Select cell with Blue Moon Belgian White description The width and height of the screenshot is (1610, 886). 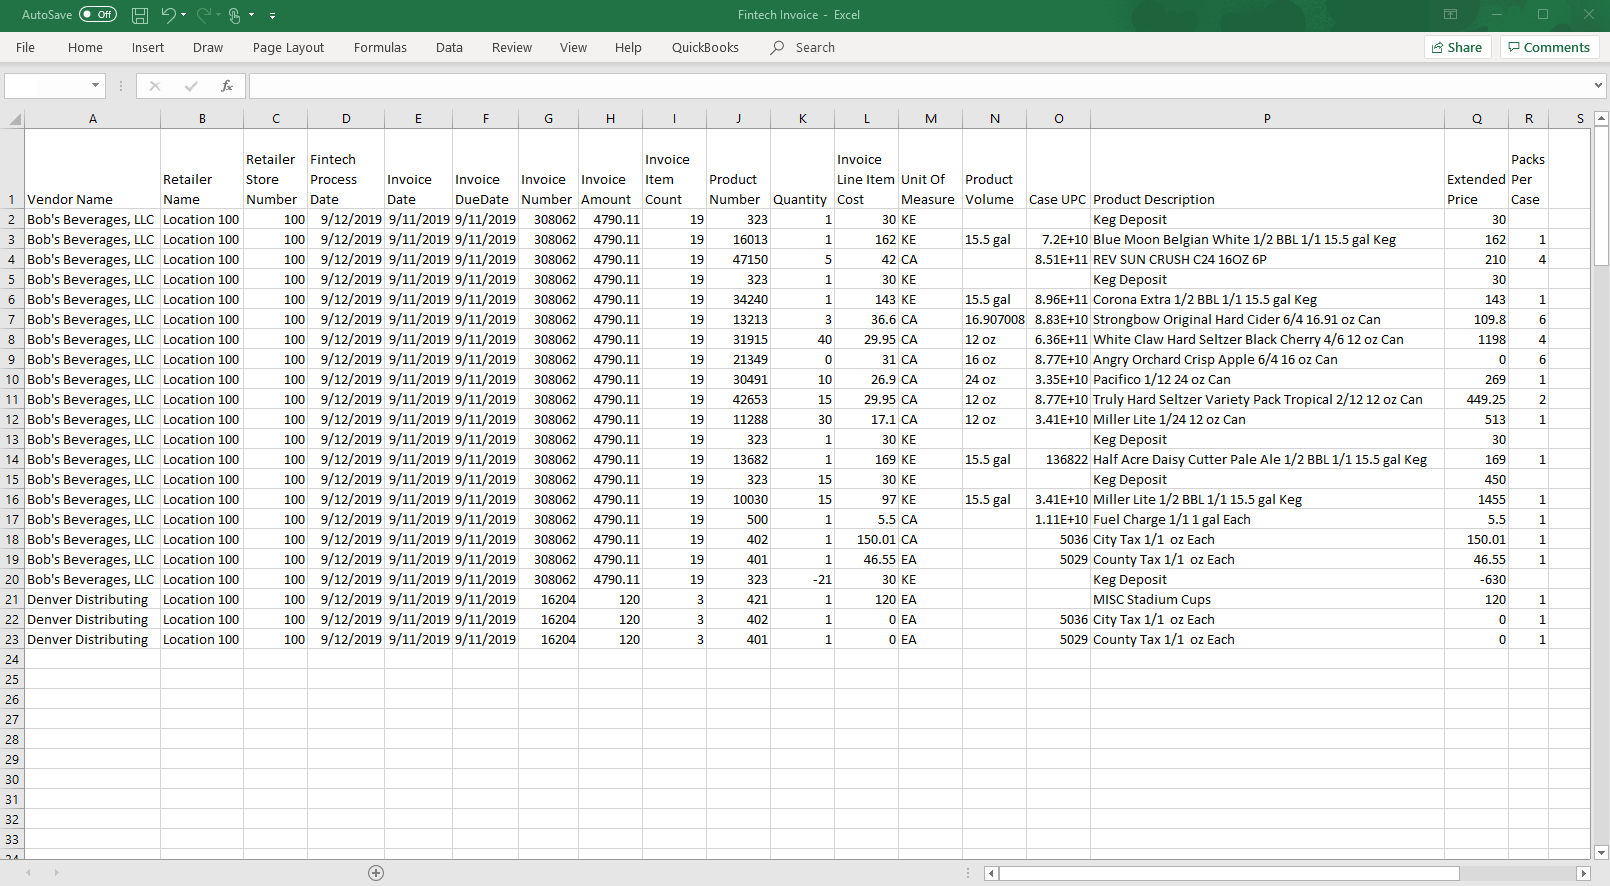pyautogui.click(x=1267, y=239)
